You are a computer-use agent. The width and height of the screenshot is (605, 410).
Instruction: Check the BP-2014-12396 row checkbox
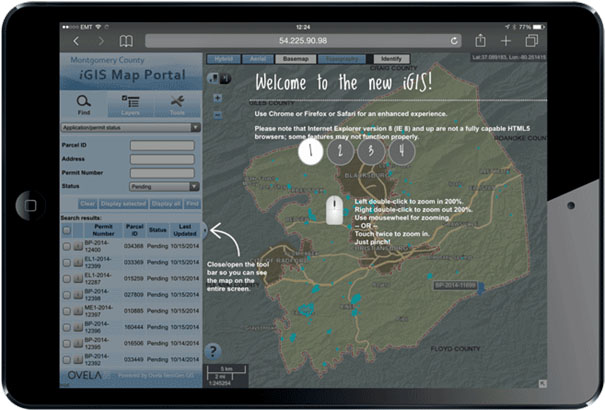coord(67,327)
